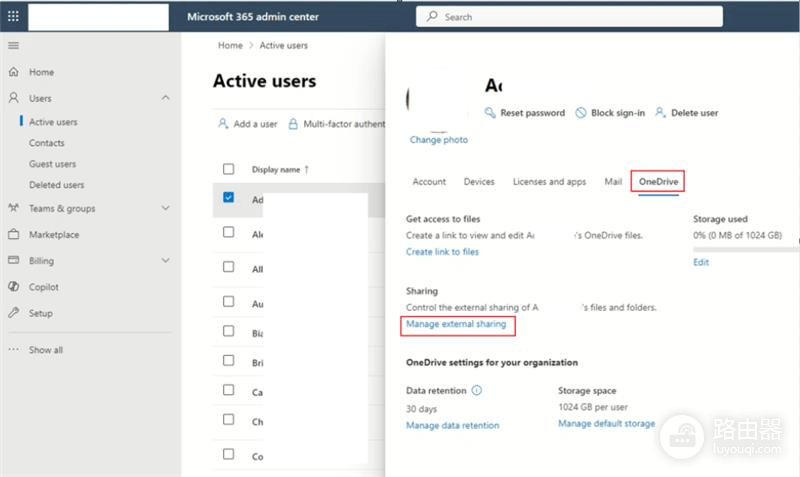
Task: Click Manage data retention link
Action: tap(453, 425)
